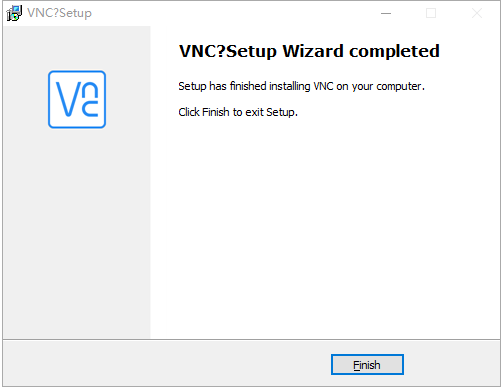The height and width of the screenshot is (389, 503).
Task: Click the empty grey footer left of Finish
Action: pos(167,363)
